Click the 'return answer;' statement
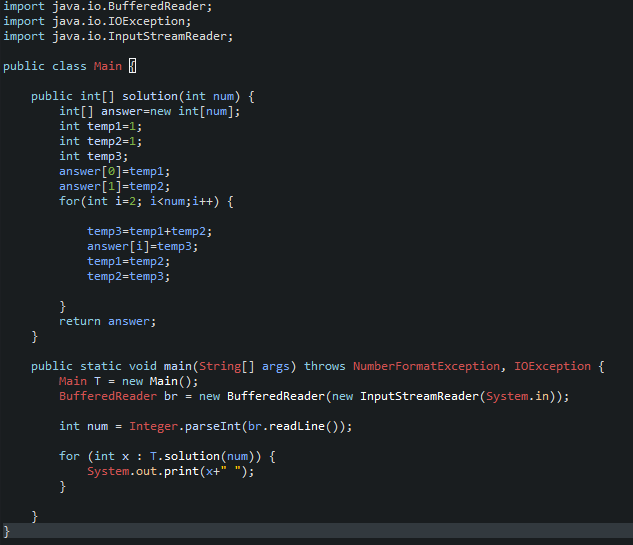The width and height of the screenshot is (633, 545). coord(107,321)
